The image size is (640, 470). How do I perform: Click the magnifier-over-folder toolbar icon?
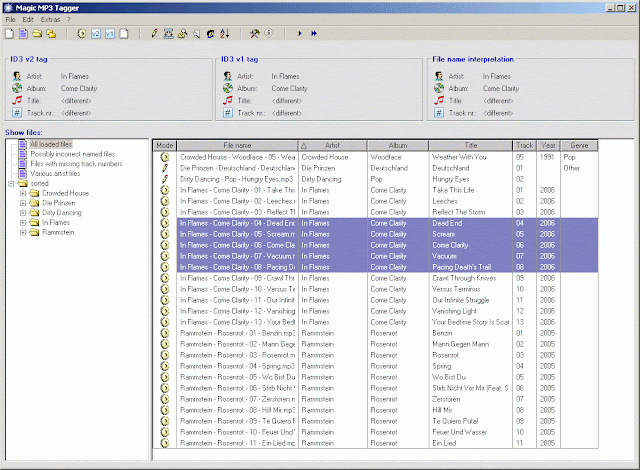tap(182, 33)
